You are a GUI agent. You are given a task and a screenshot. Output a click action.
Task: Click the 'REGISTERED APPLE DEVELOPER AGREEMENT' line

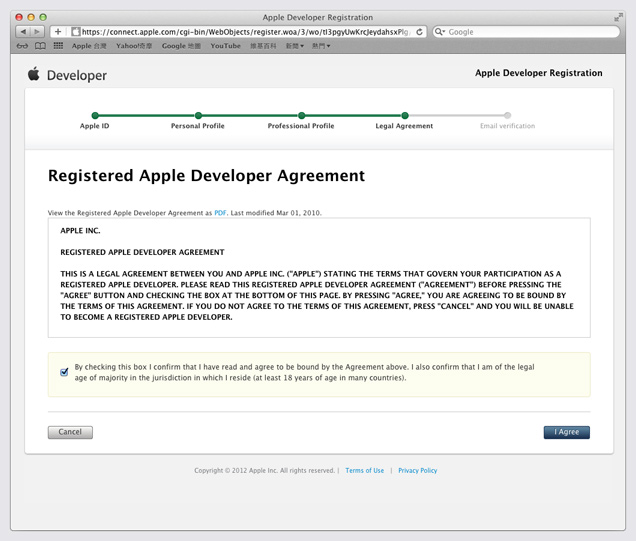[x=142, y=252]
